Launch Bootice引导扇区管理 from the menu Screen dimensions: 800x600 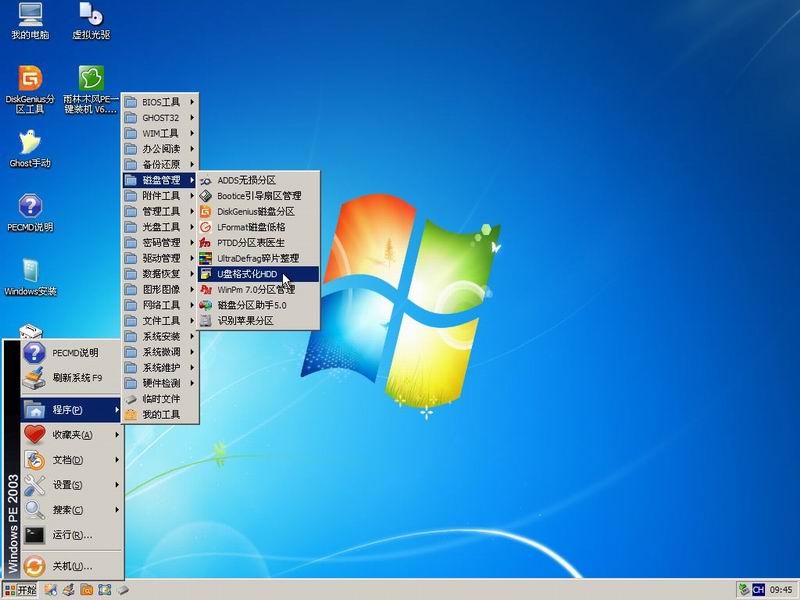coord(258,196)
